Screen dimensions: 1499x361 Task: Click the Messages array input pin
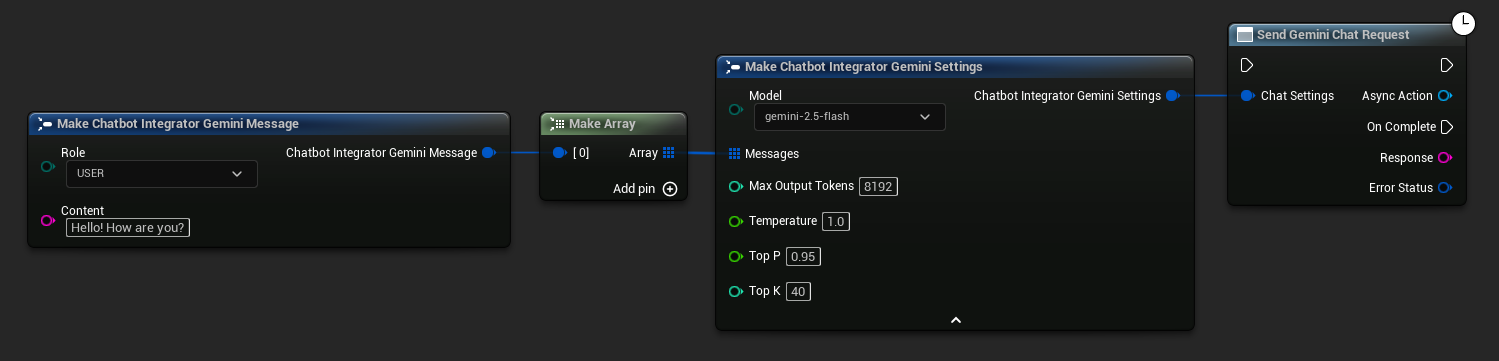click(734, 153)
